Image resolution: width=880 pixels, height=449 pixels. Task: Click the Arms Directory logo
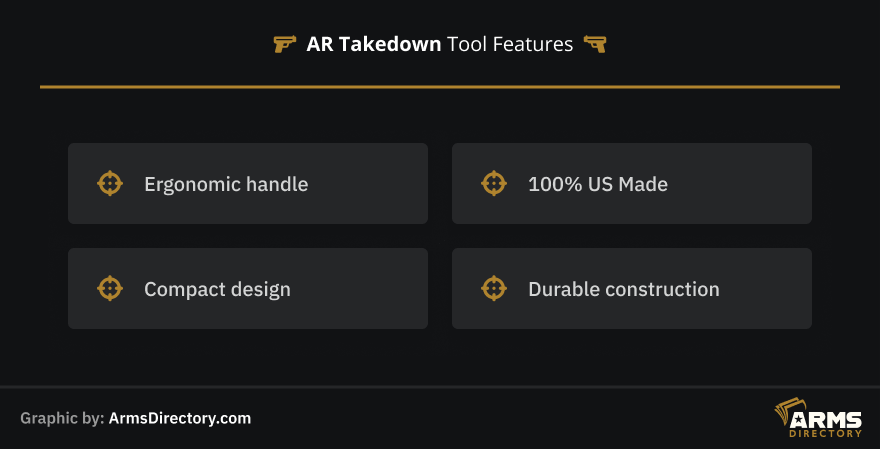tap(818, 418)
